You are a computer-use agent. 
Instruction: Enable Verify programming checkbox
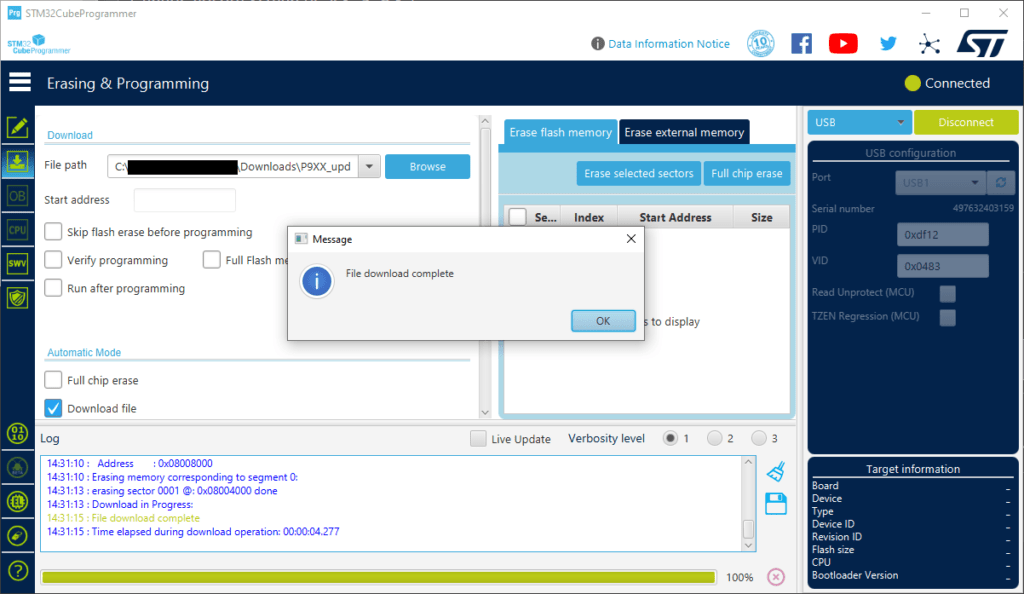click(54, 260)
